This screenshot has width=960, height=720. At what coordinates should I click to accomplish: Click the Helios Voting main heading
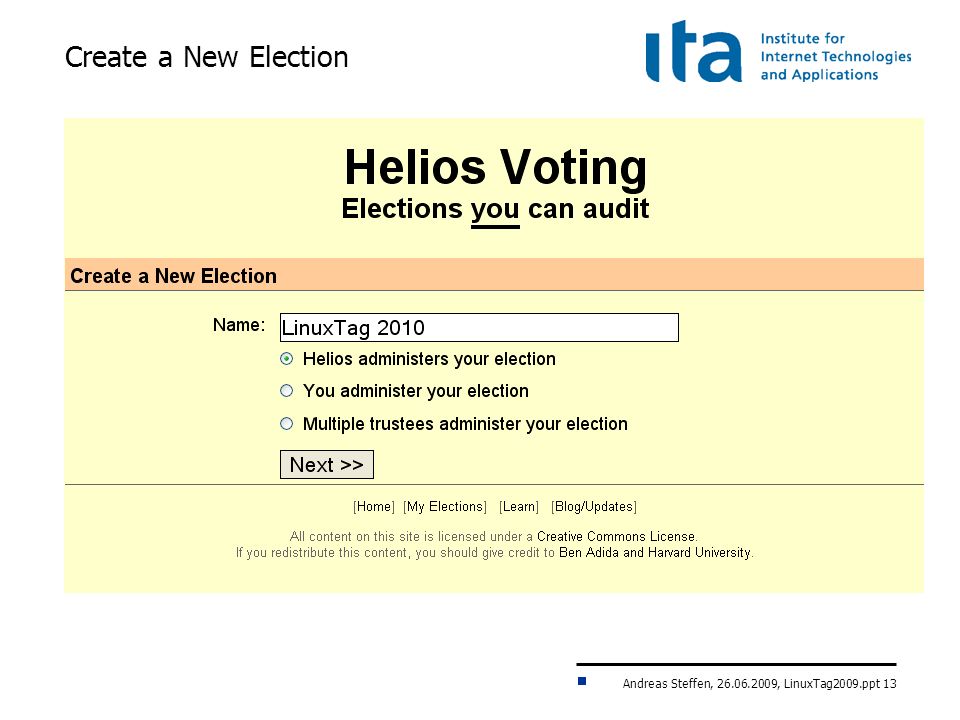coord(495,167)
